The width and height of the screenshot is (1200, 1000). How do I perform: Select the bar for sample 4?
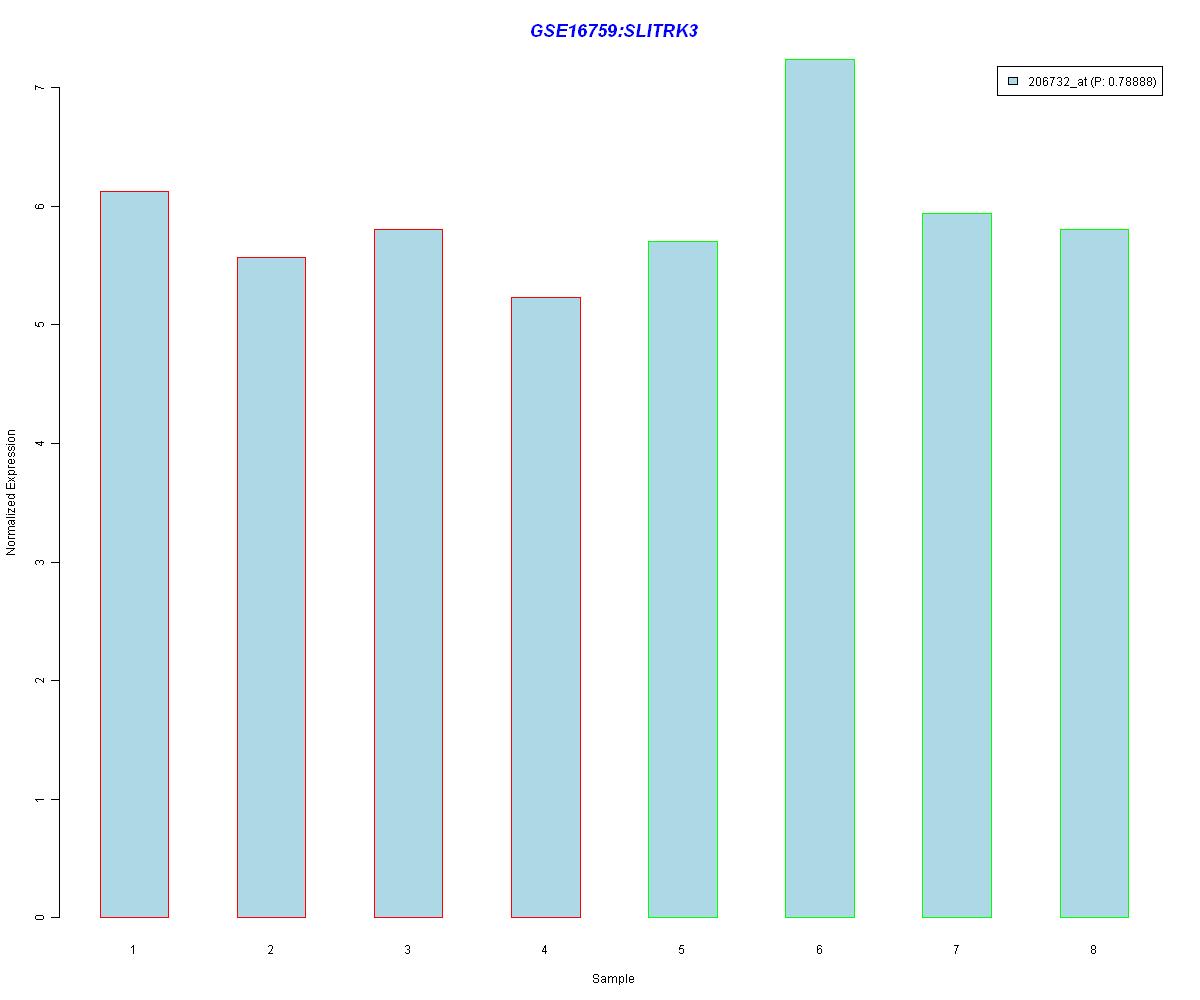click(x=545, y=607)
